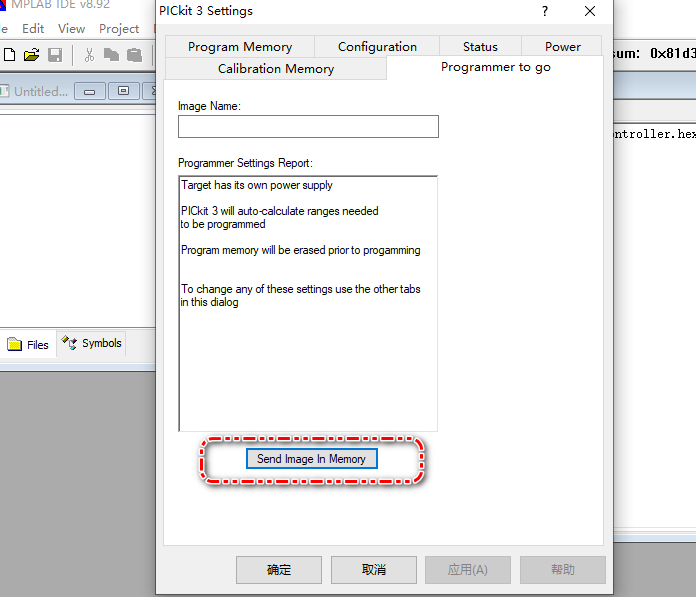
Task: Click the Programmer Settings Report label
Action: point(245,163)
